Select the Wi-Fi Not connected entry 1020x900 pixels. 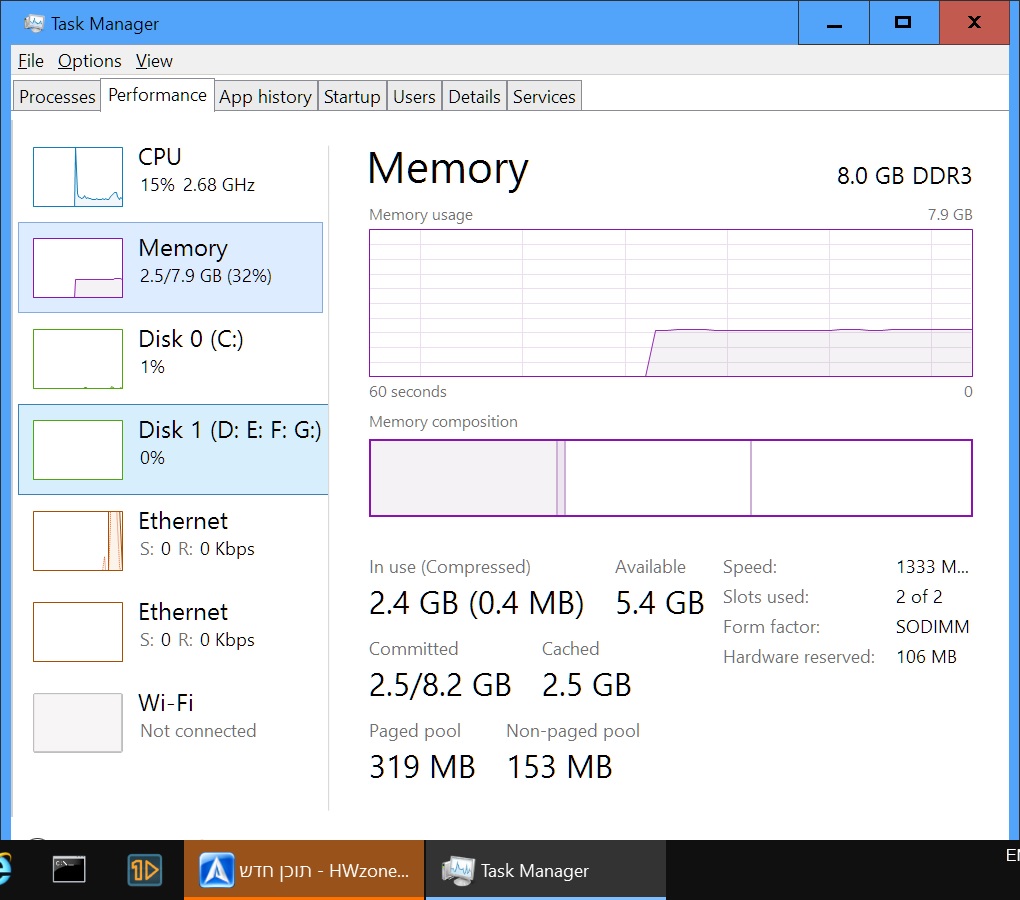[x=170, y=722]
